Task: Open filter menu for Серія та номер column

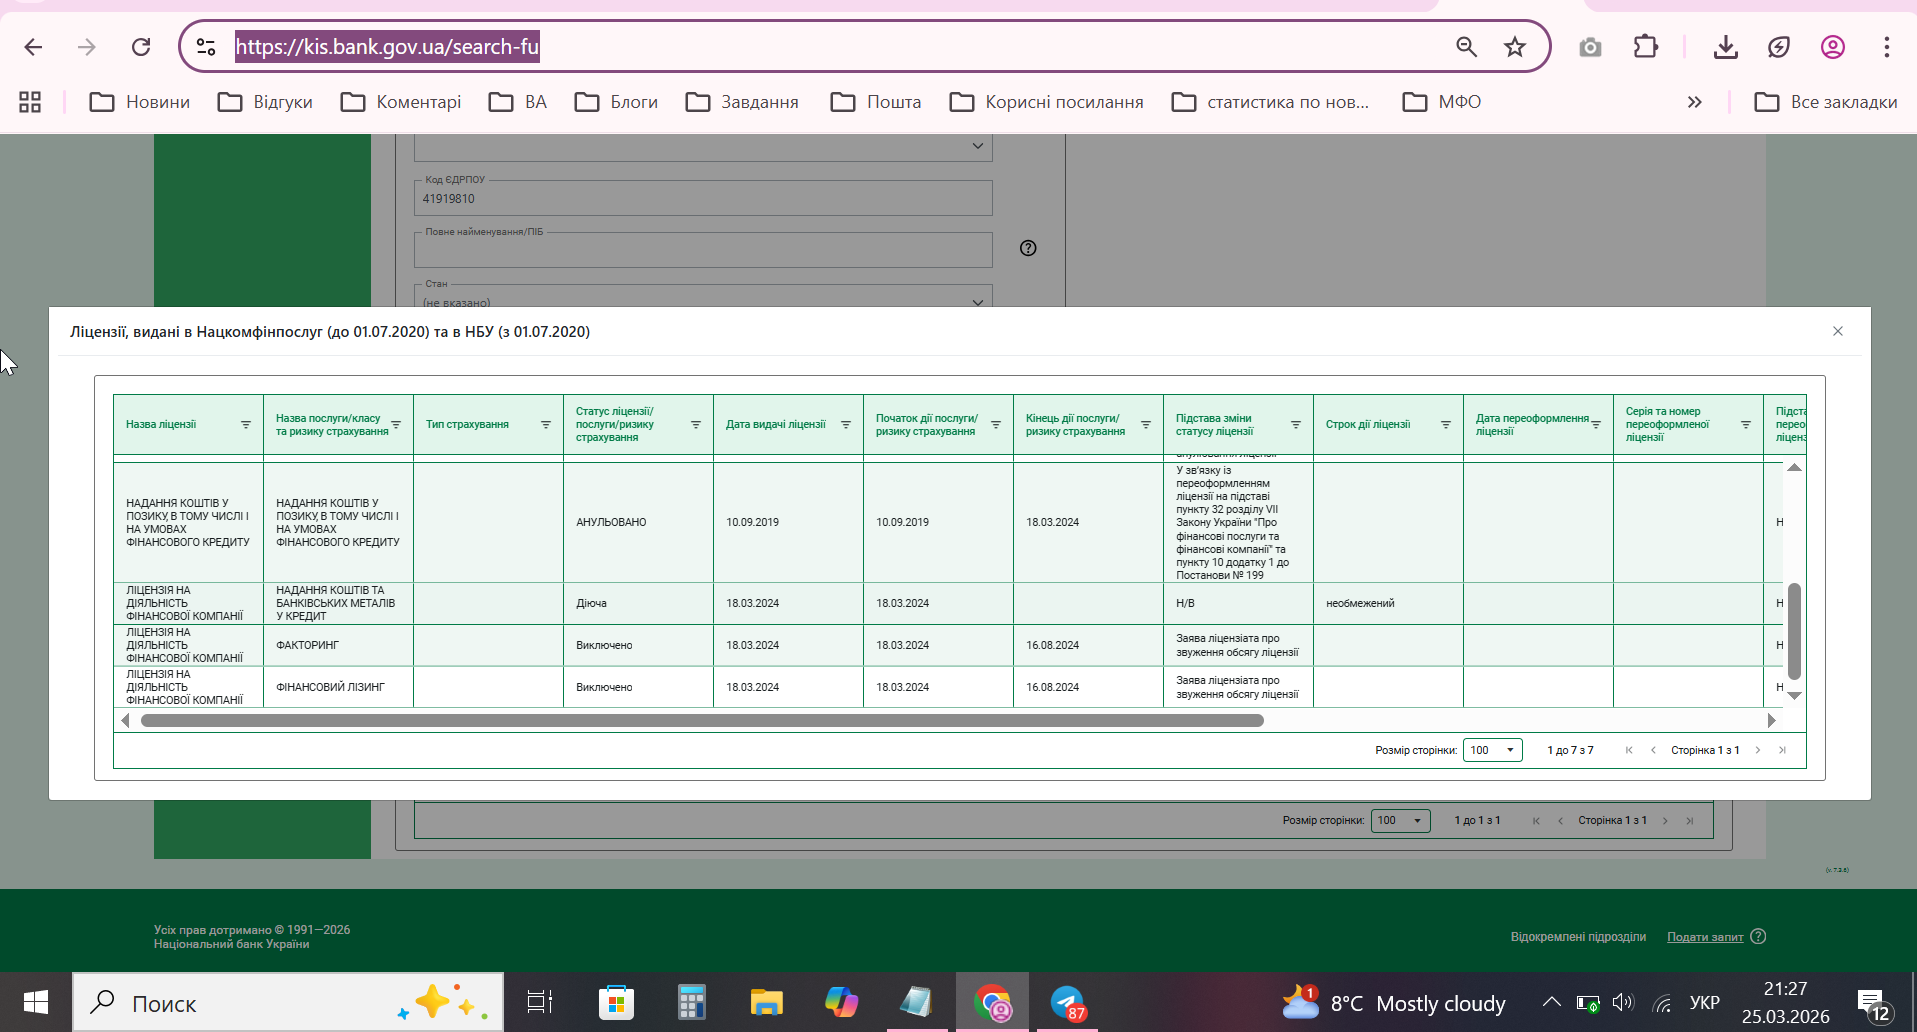Action: 1746,425
